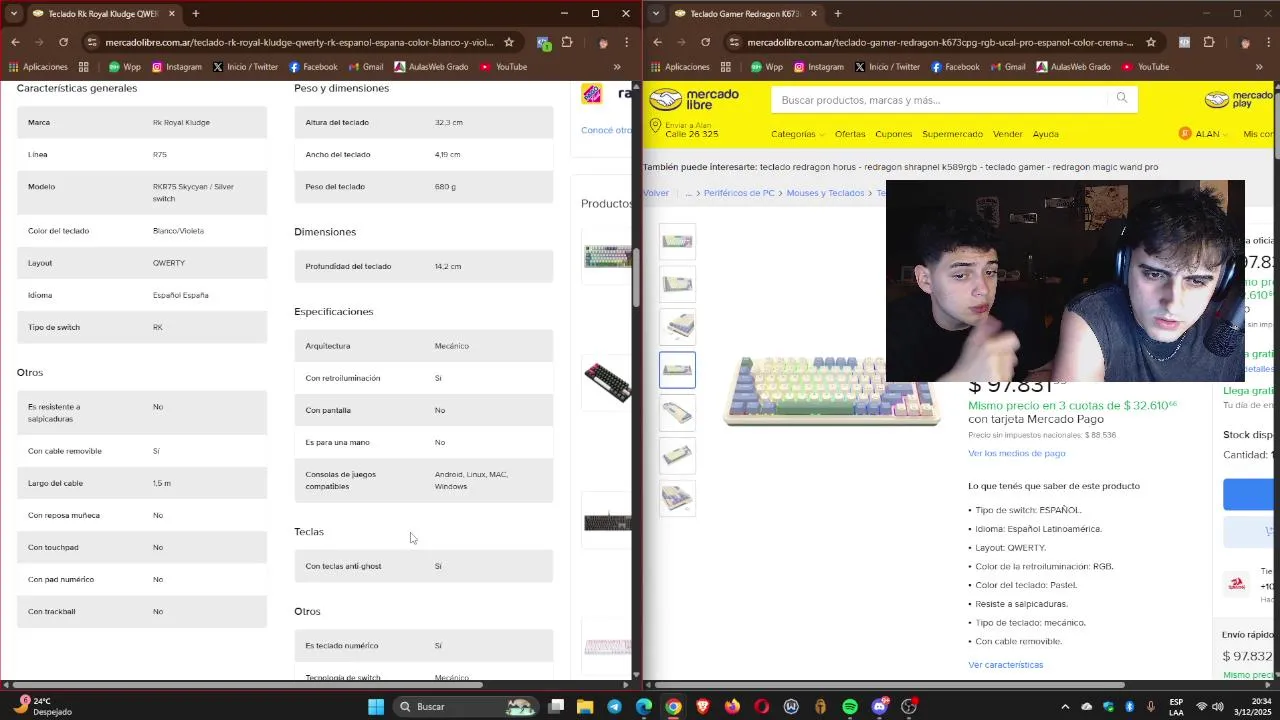1280x720 pixels.
Task: Open the Aplicaciones shortcut in the left window
Action: pos(38,67)
